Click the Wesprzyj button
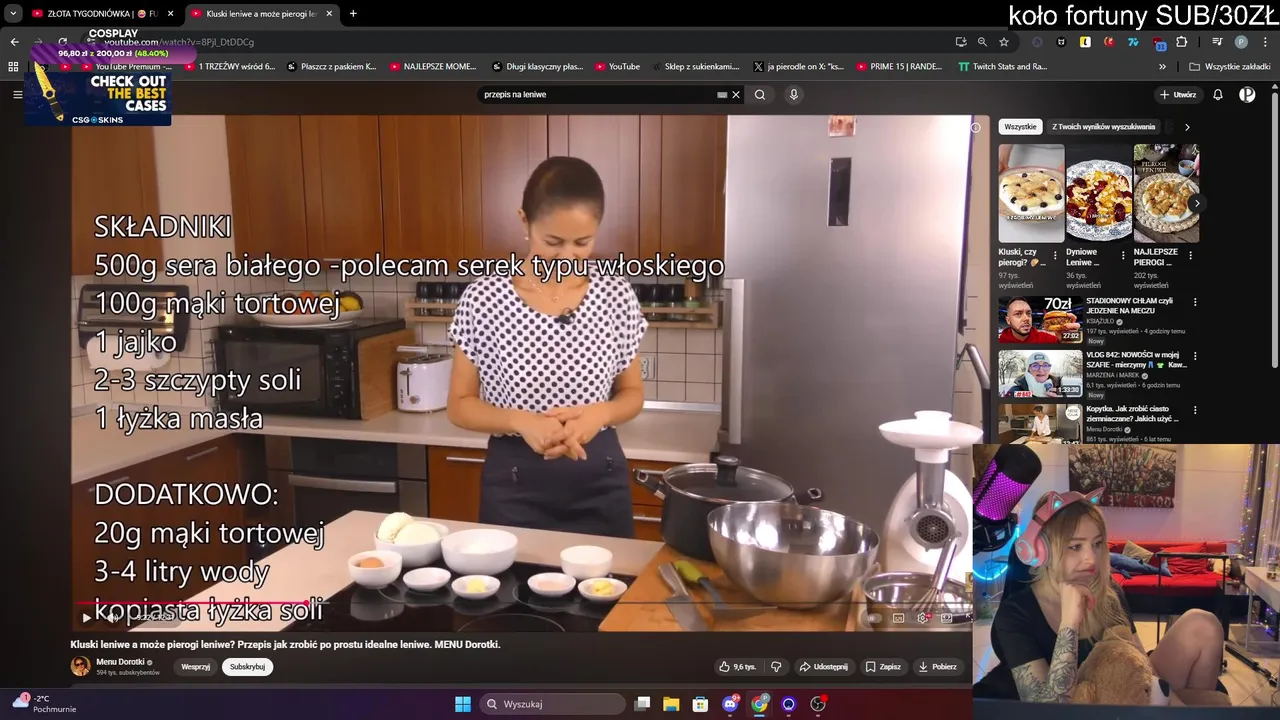This screenshot has width=1280, height=720. point(195,667)
